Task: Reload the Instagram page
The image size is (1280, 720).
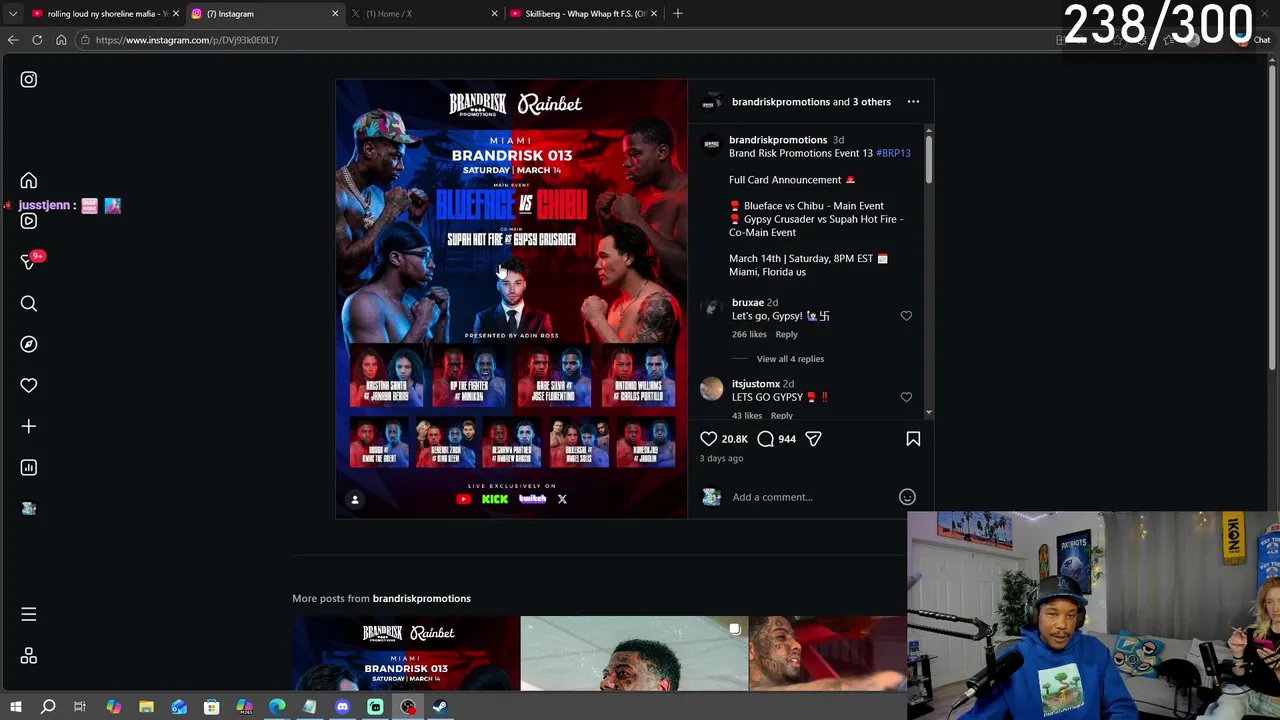Action: pyautogui.click(x=37, y=40)
